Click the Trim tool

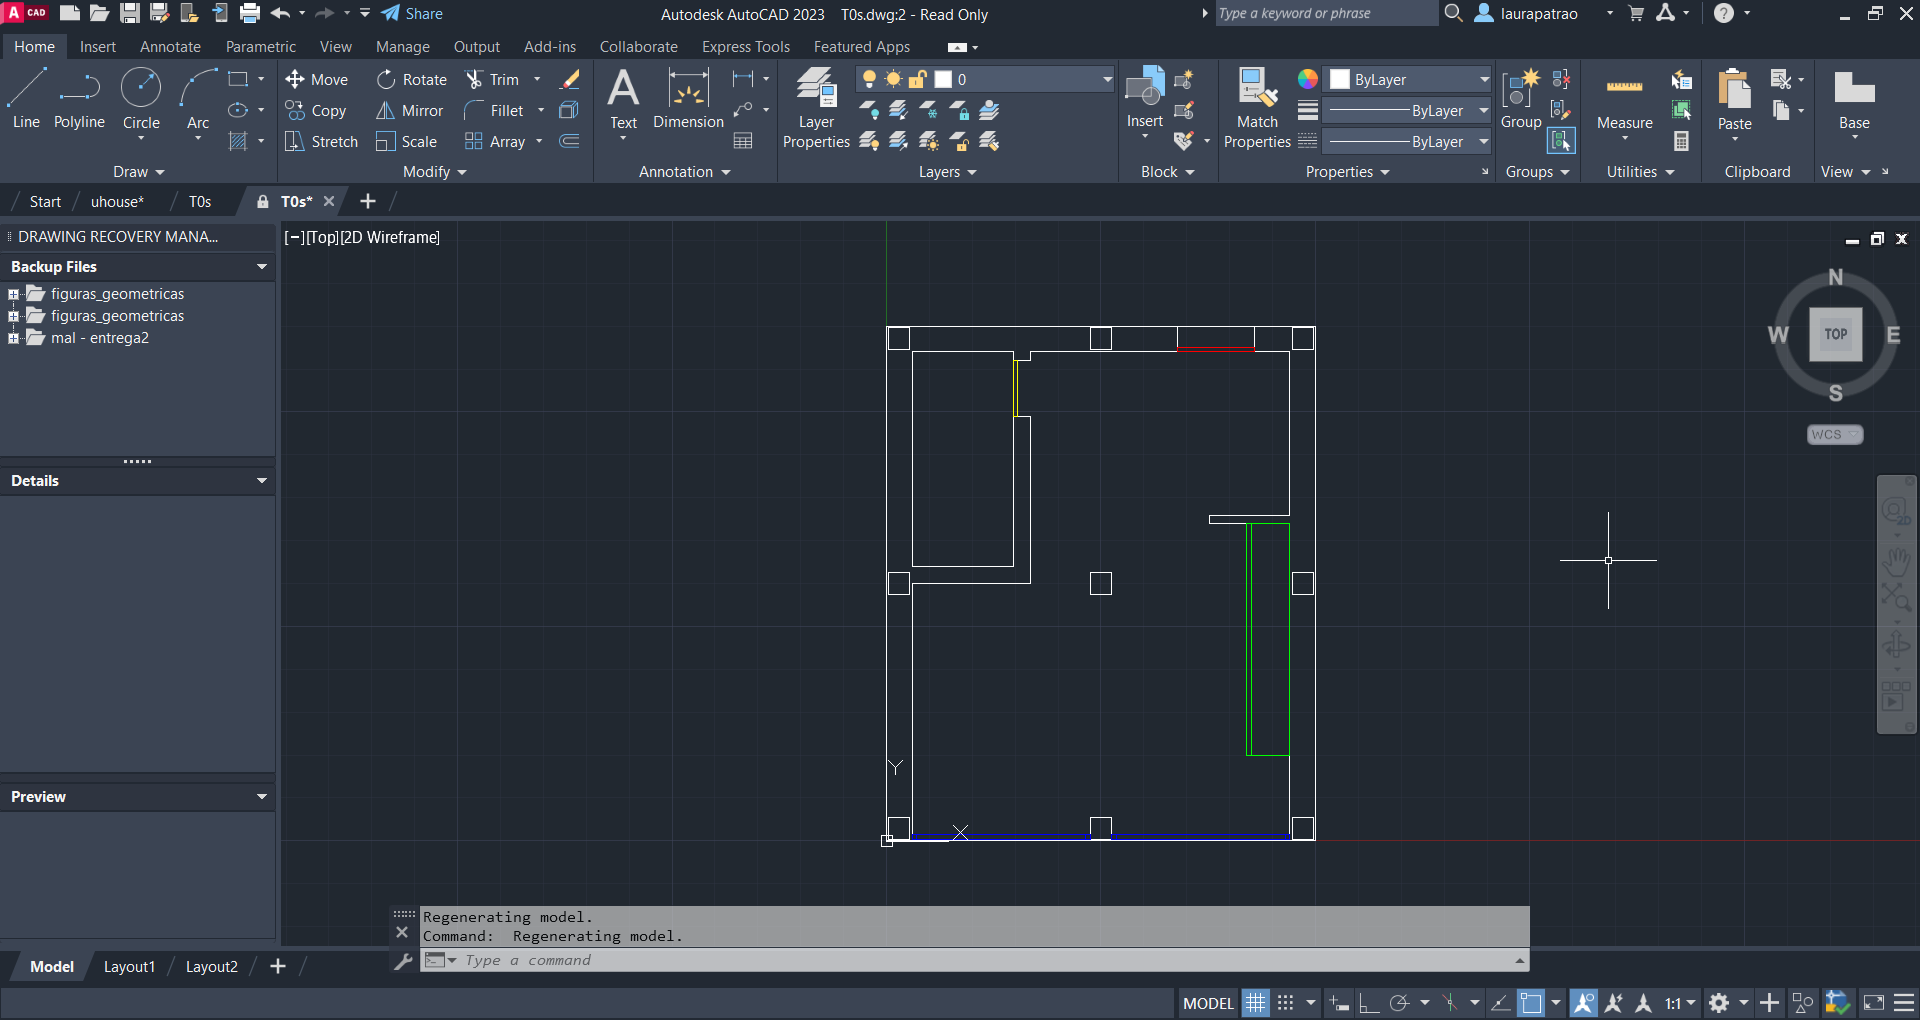click(x=492, y=80)
